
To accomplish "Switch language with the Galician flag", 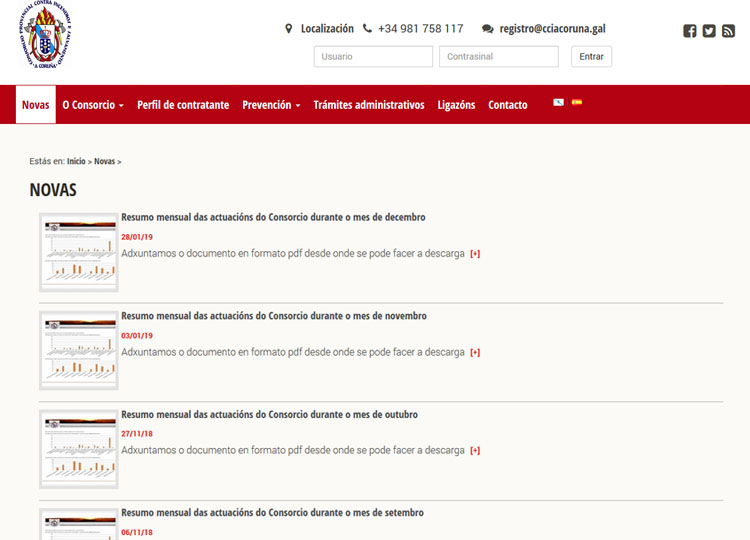I will click(x=558, y=102).
